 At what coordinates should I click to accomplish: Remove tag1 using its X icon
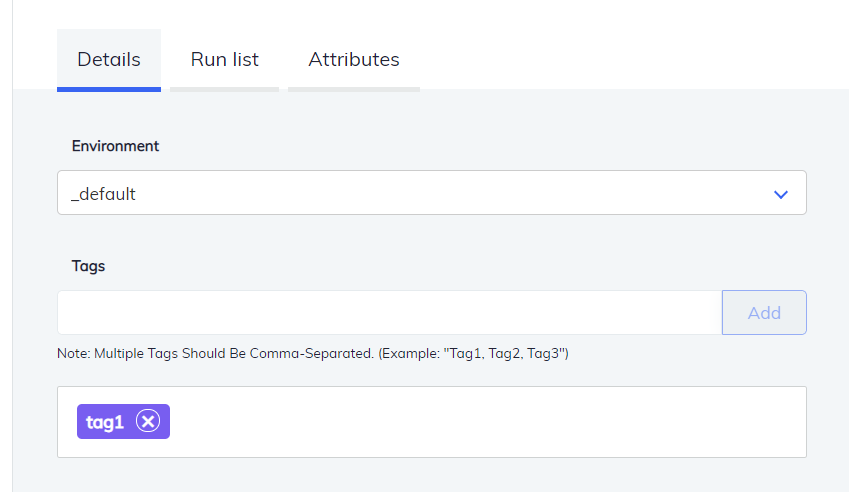pyautogui.click(x=148, y=422)
